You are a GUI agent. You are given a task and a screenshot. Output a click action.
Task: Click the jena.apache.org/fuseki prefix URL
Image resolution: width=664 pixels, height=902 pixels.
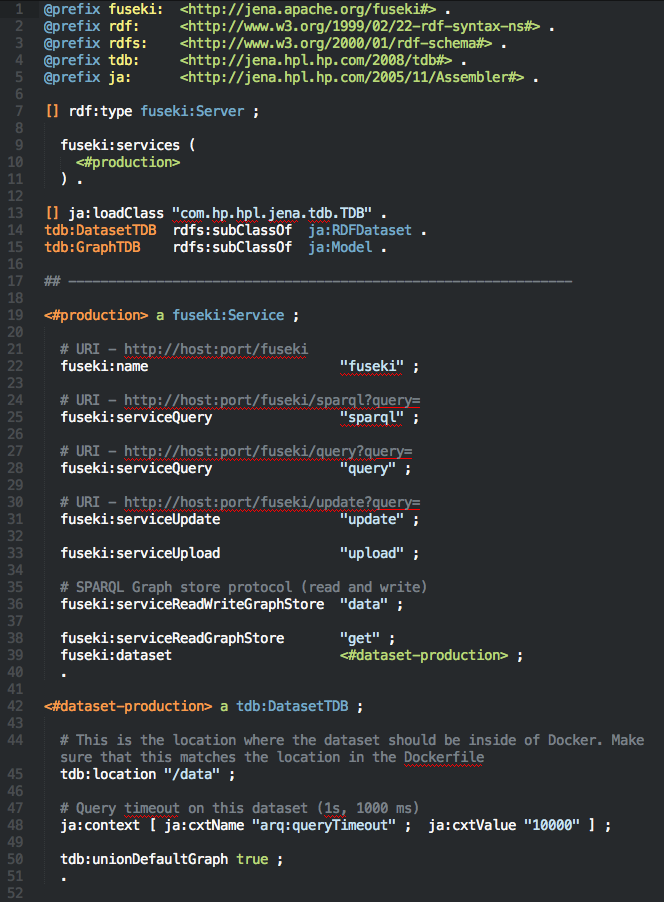pyautogui.click(x=308, y=8)
